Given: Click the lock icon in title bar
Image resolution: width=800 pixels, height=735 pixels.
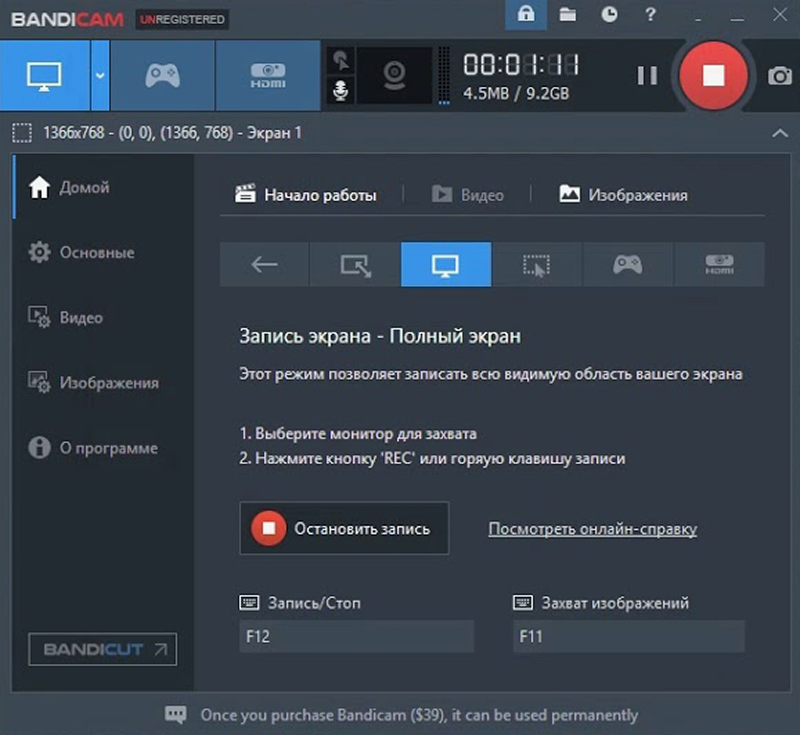Looking at the screenshot, I should (526, 15).
